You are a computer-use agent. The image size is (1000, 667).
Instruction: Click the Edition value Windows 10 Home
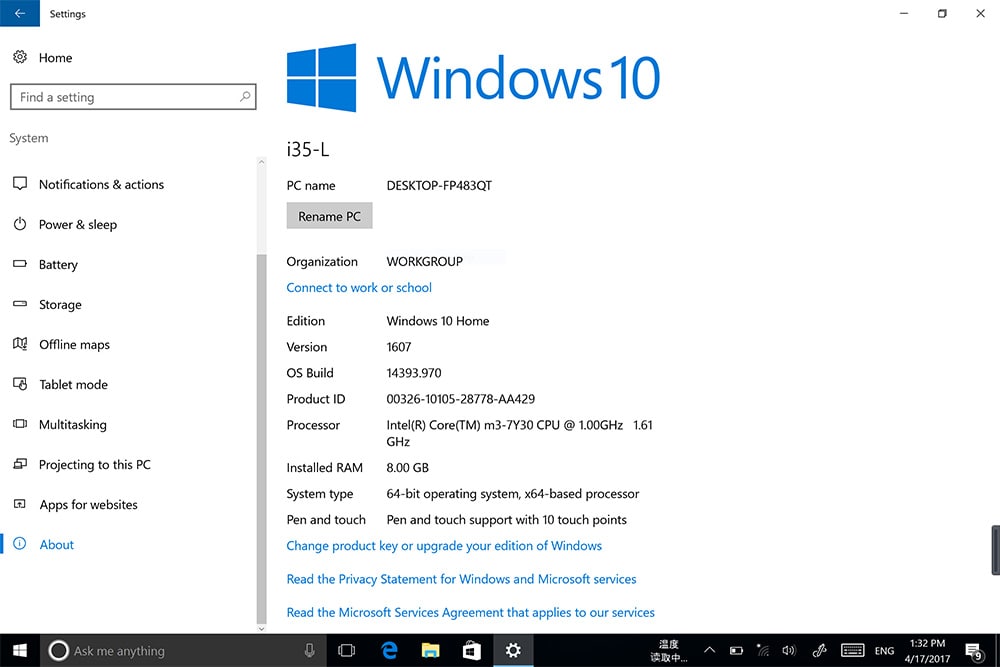[438, 321]
